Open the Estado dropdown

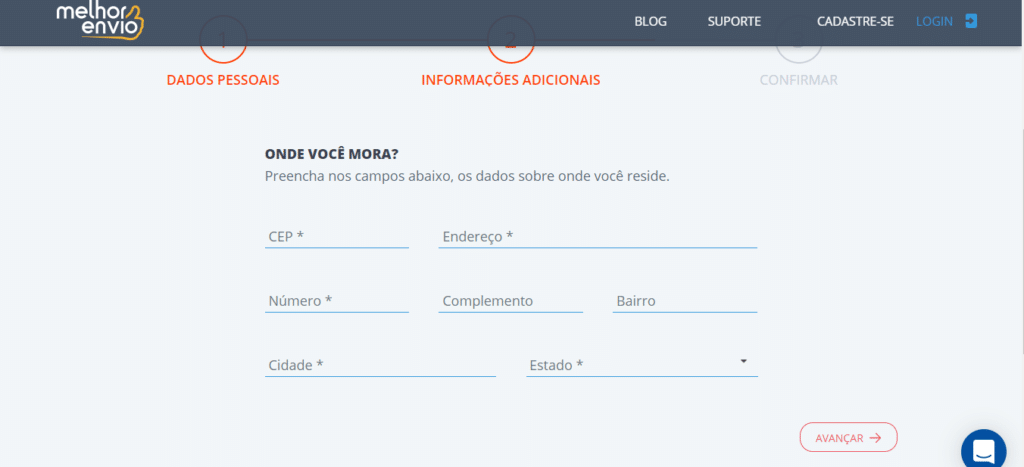click(642, 365)
